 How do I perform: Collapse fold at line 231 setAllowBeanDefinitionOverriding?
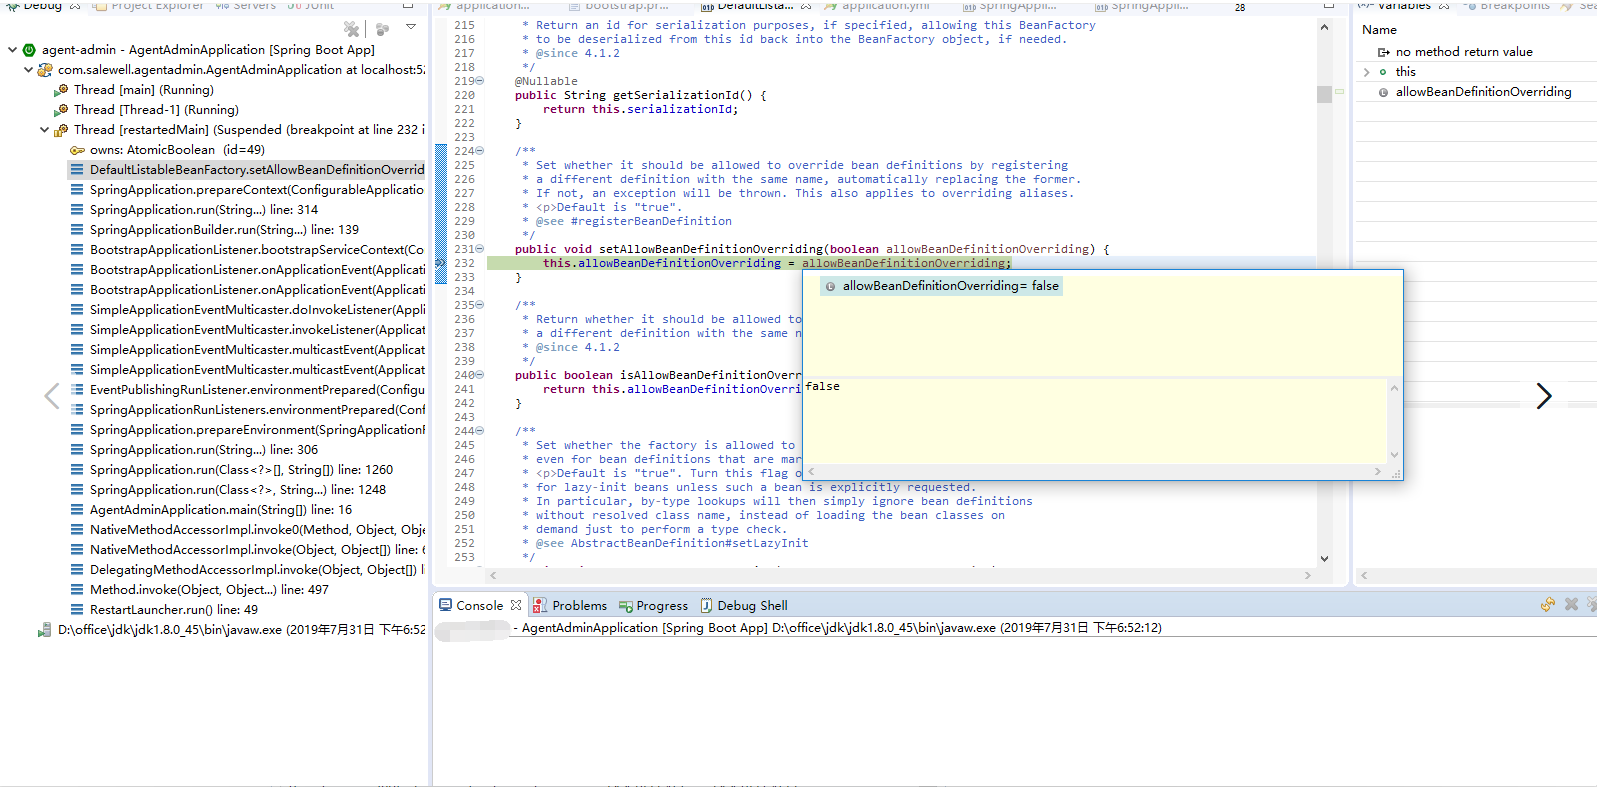pyautogui.click(x=480, y=249)
